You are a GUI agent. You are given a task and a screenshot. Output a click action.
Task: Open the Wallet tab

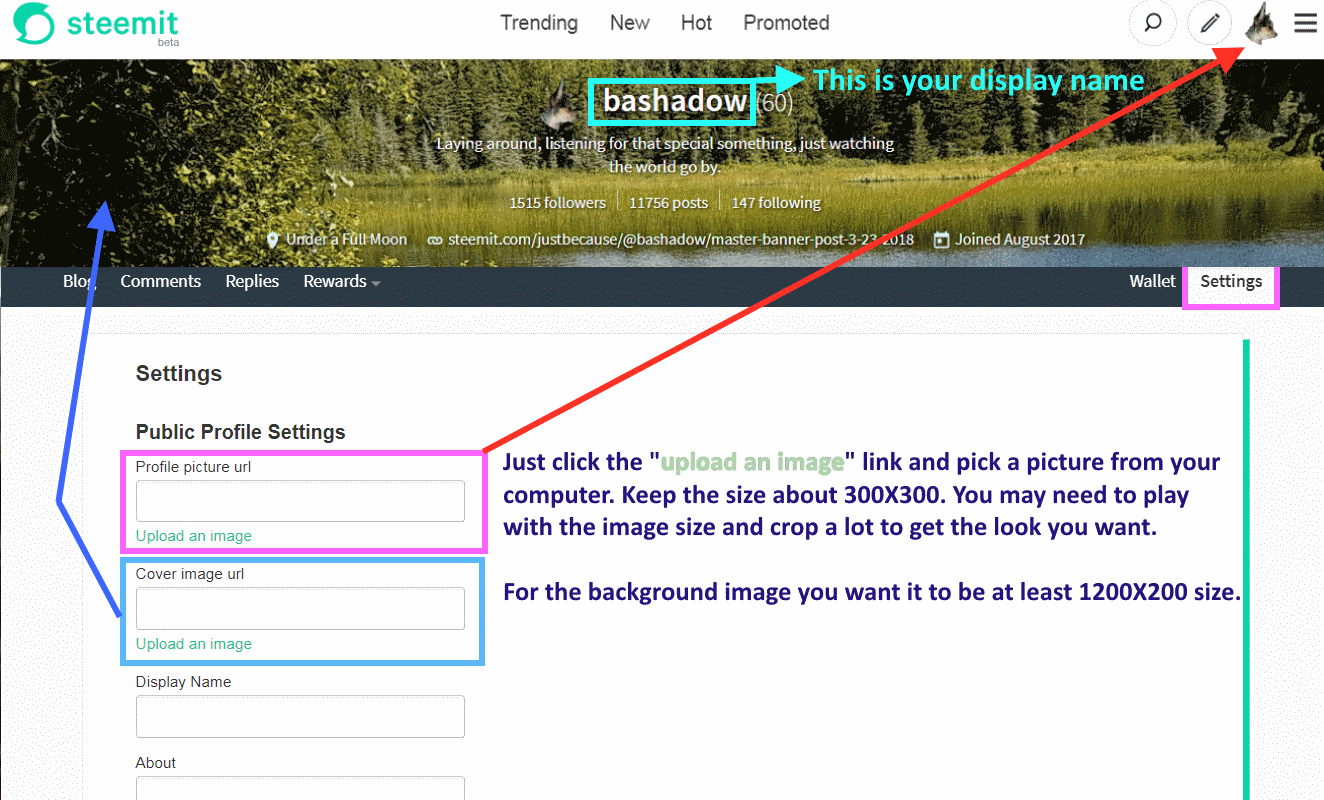[1153, 281]
